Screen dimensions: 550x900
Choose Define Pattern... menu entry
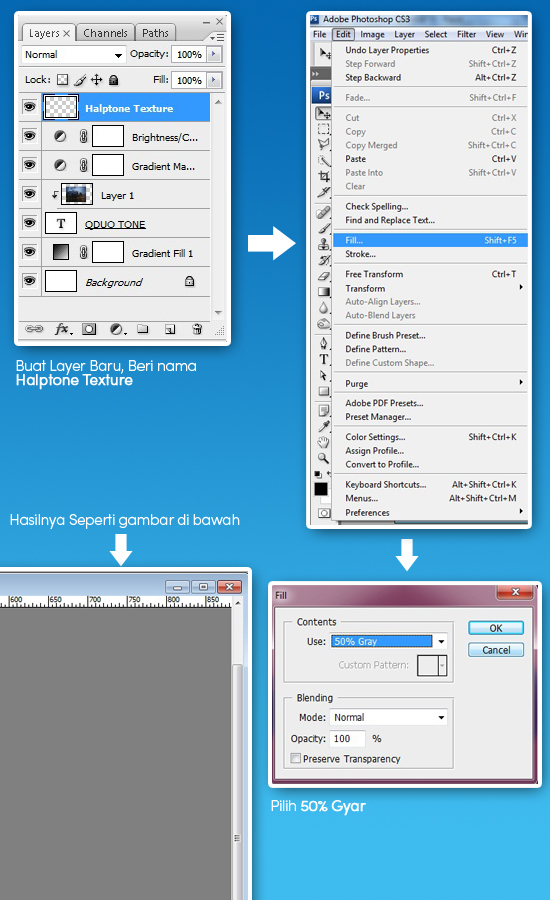point(431,349)
